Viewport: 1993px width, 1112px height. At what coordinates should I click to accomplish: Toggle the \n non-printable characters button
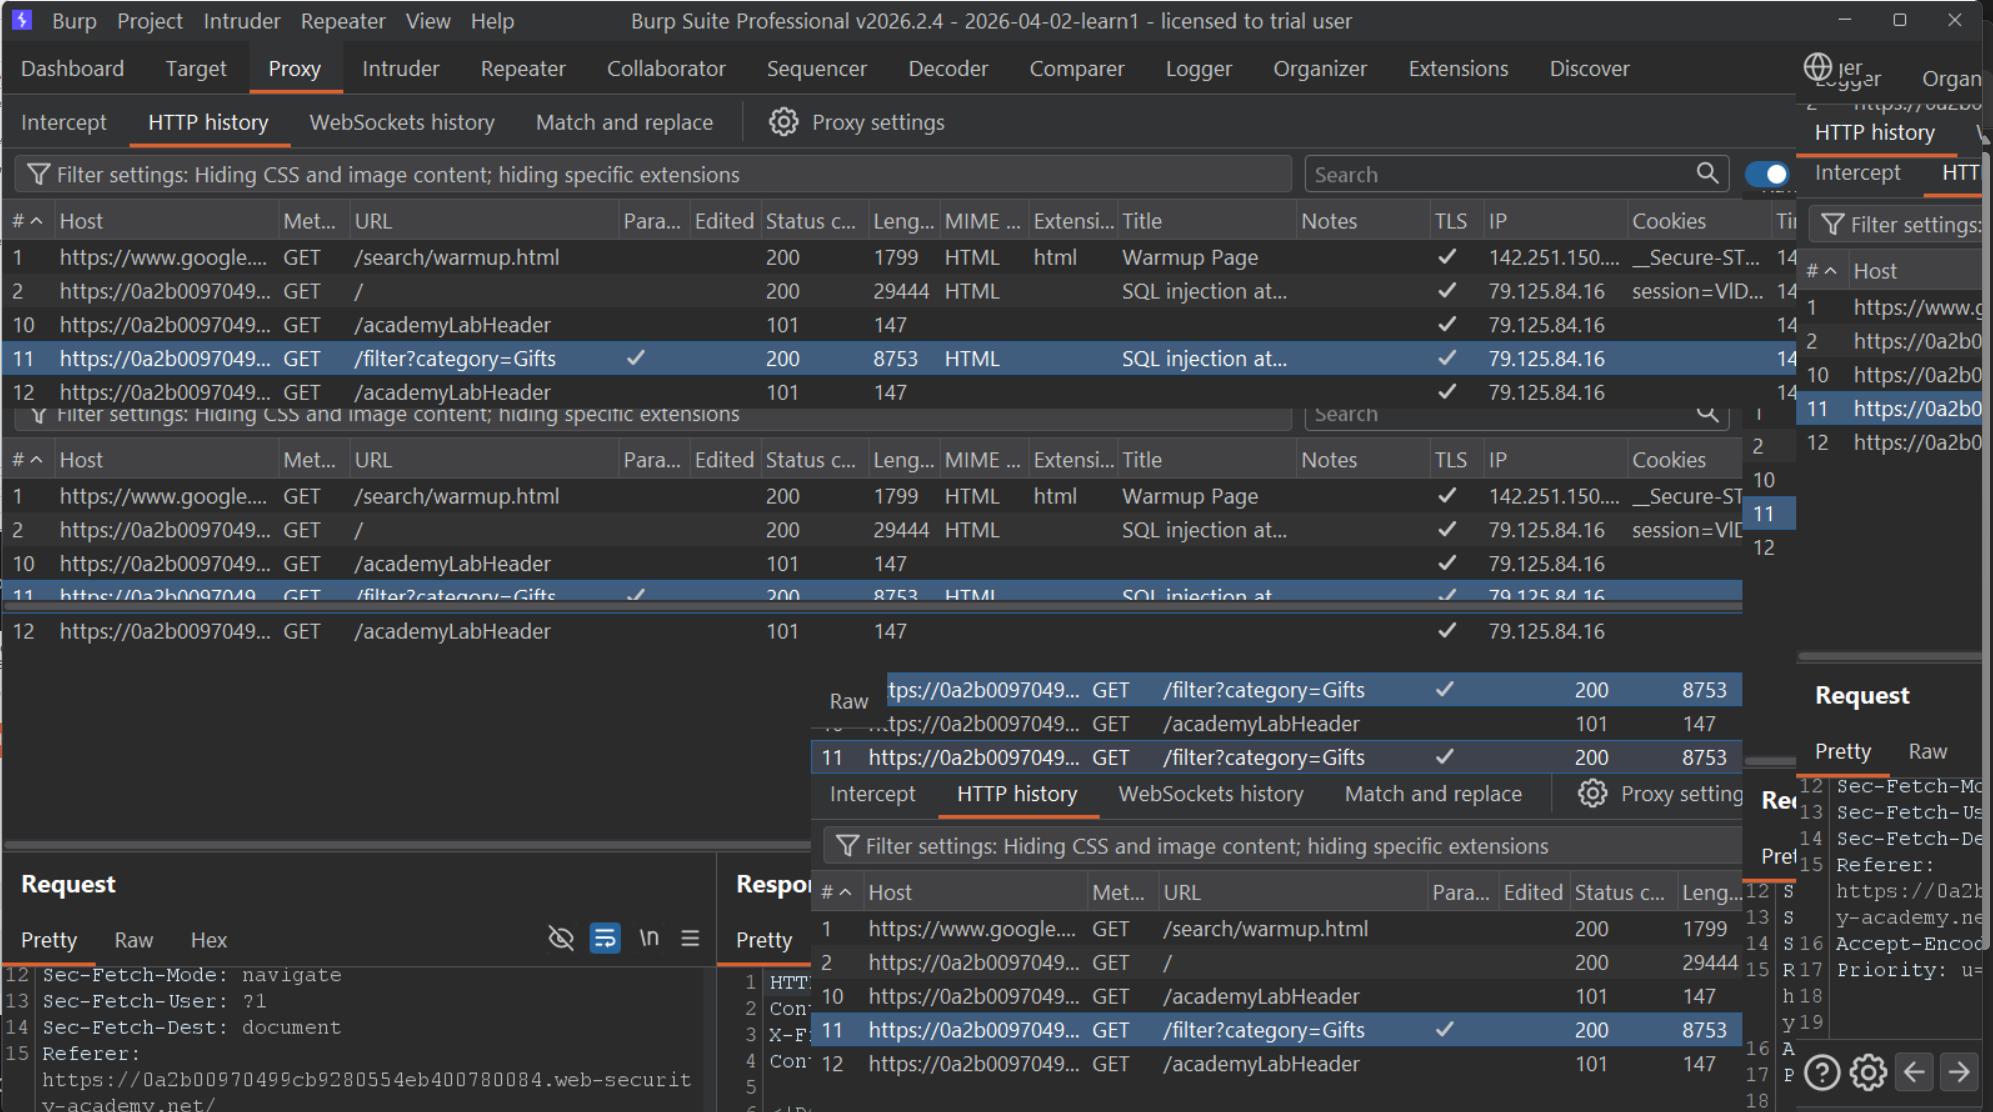[649, 938]
